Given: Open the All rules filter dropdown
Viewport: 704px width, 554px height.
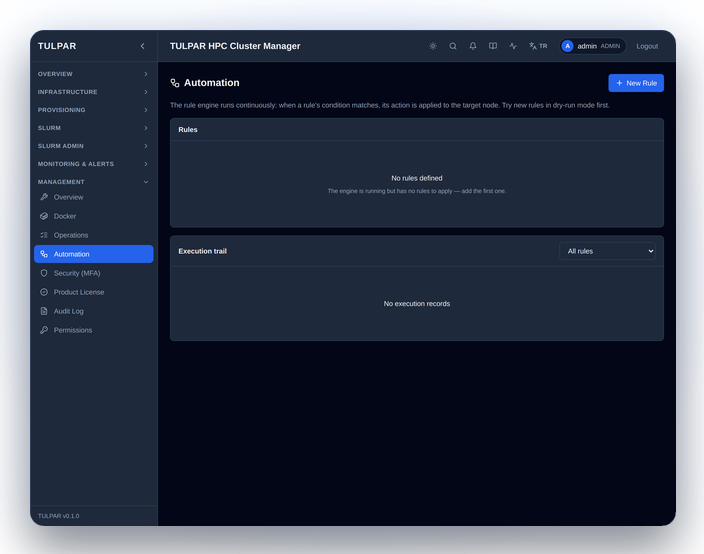Looking at the screenshot, I should tap(607, 251).
